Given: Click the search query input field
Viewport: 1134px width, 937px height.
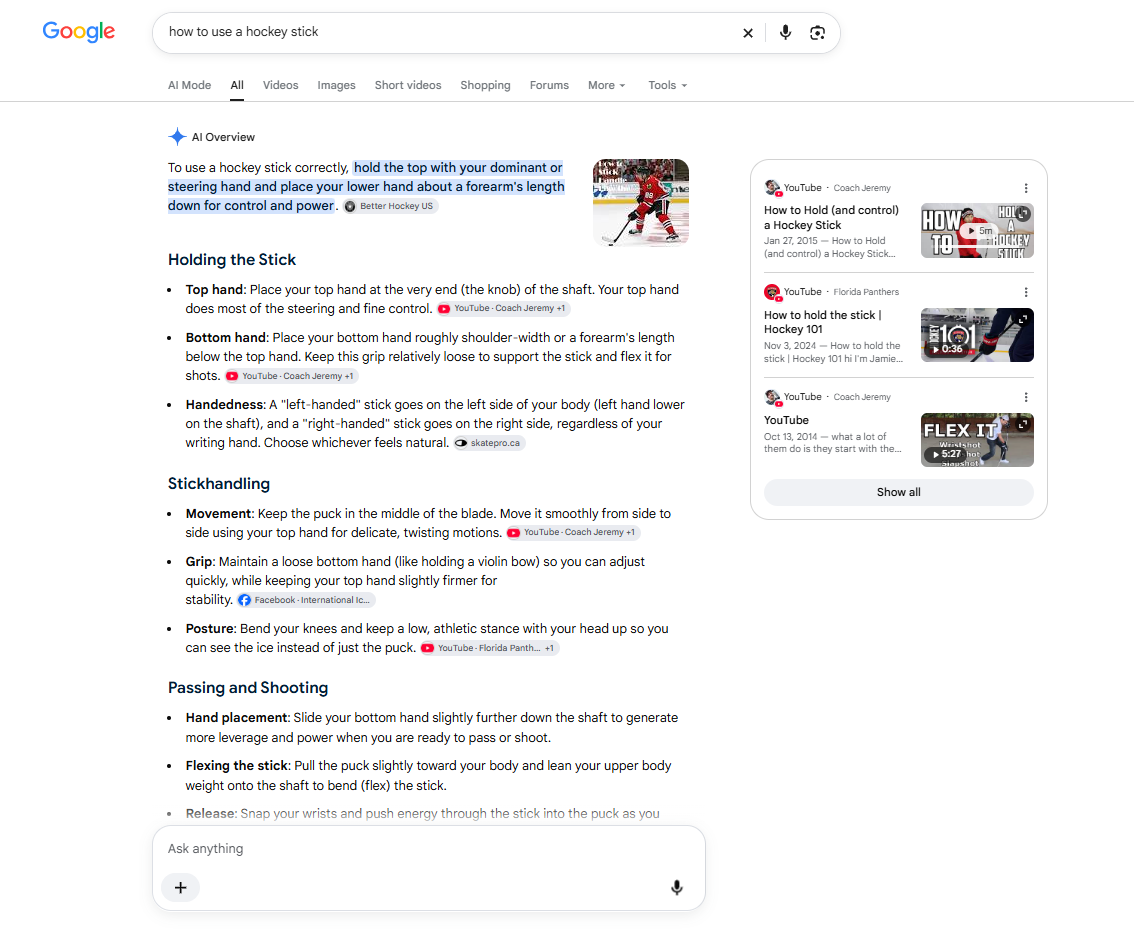Looking at the screenshot, I should coord(448,32).
